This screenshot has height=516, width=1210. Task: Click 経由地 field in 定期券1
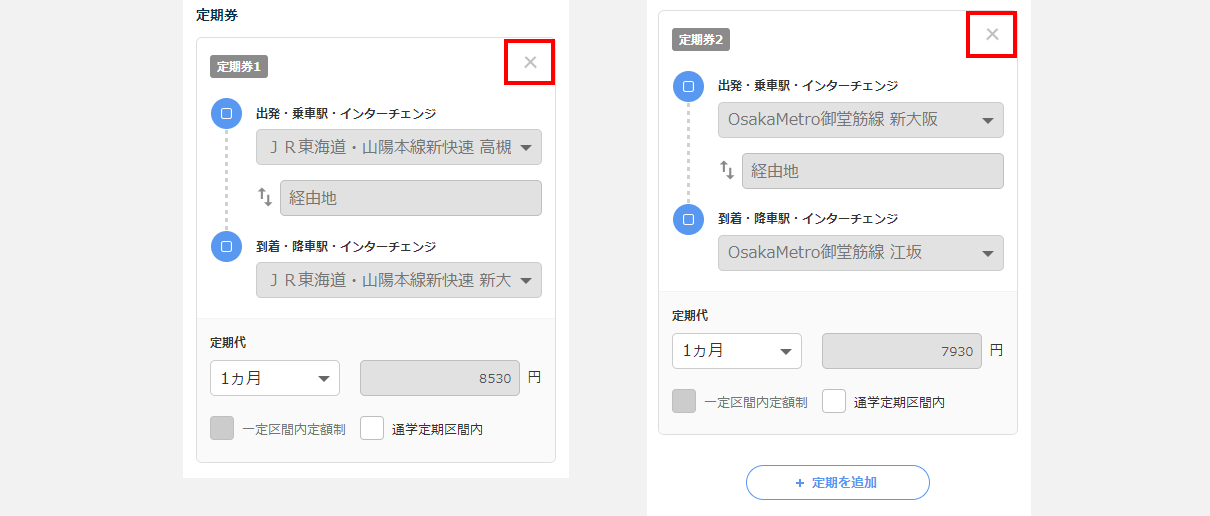tap(411, 198)
